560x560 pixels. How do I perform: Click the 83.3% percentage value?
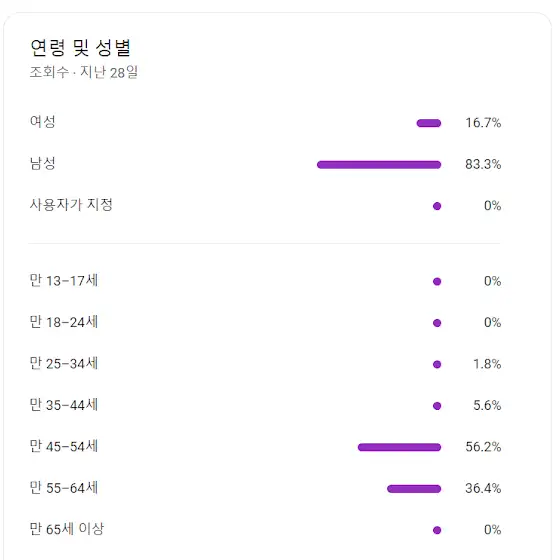(483, 164)
